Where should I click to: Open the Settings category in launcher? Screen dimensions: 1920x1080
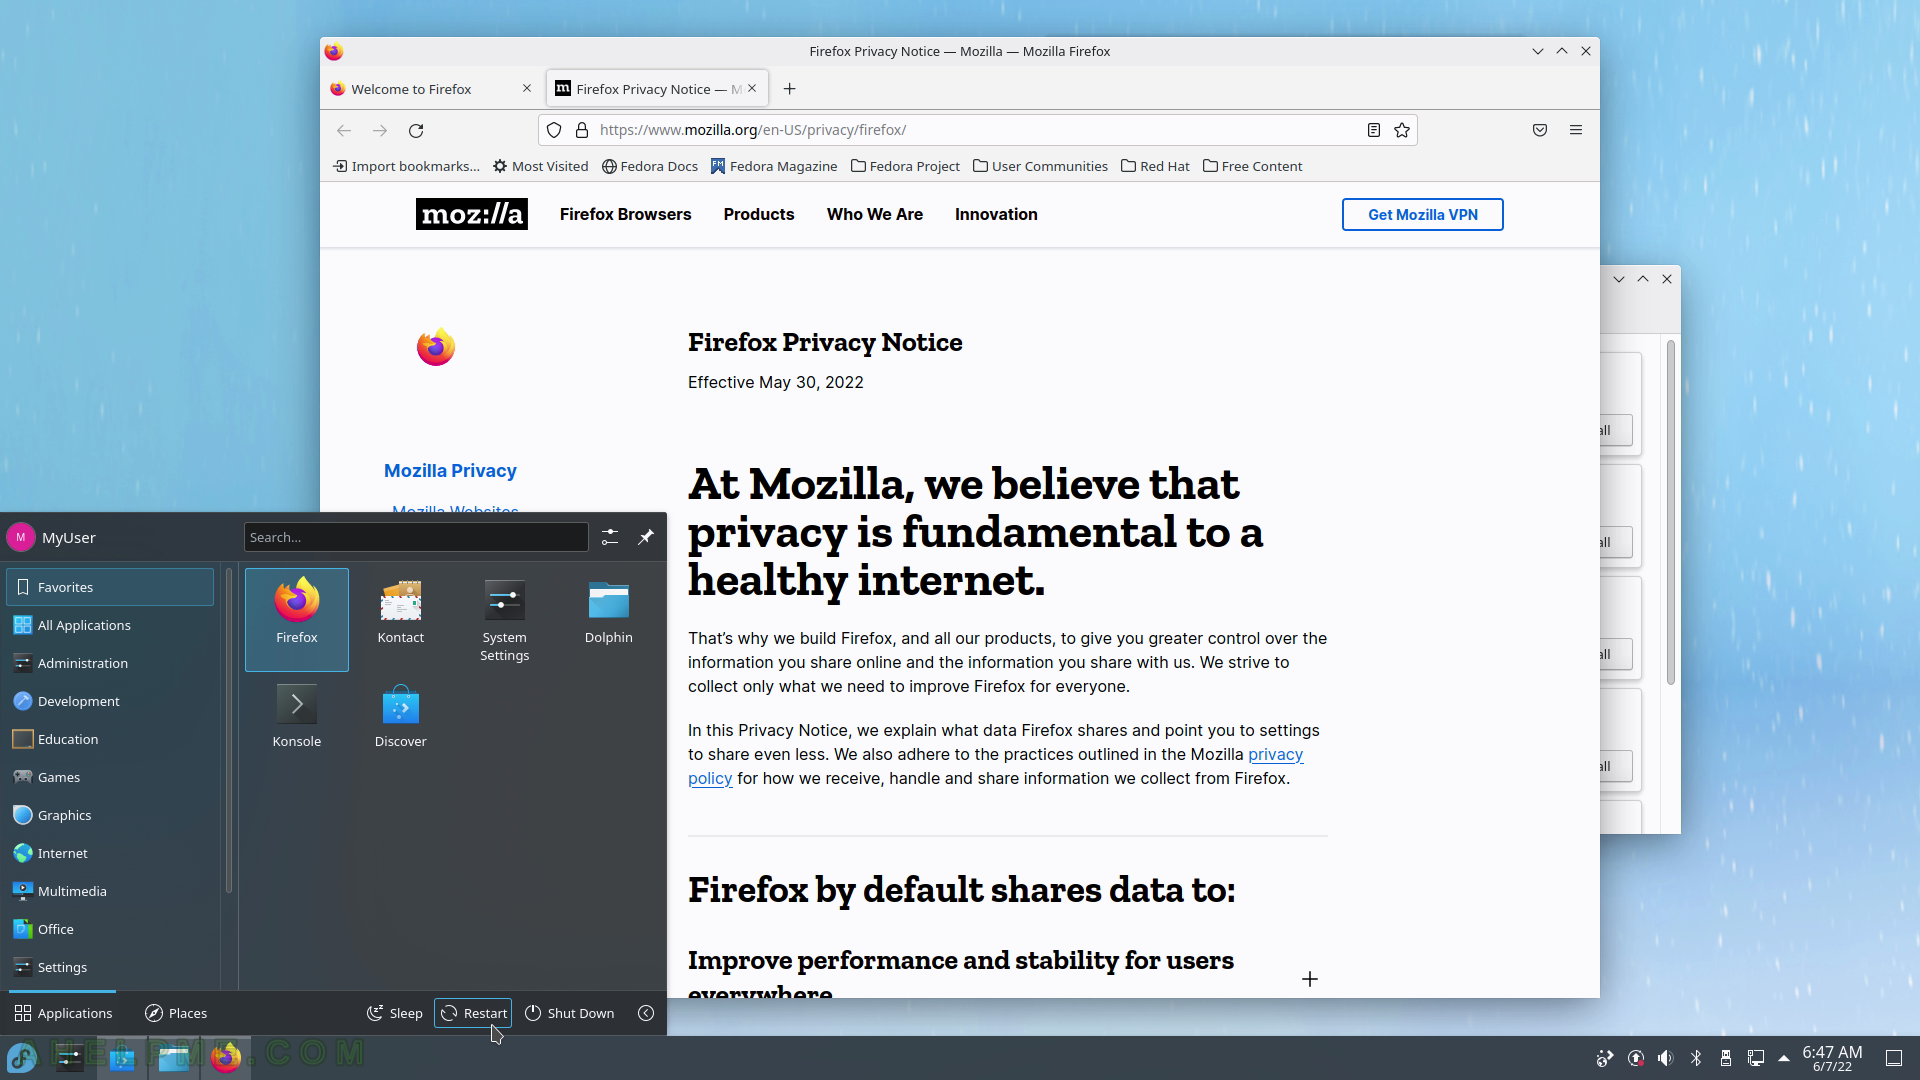110,967
